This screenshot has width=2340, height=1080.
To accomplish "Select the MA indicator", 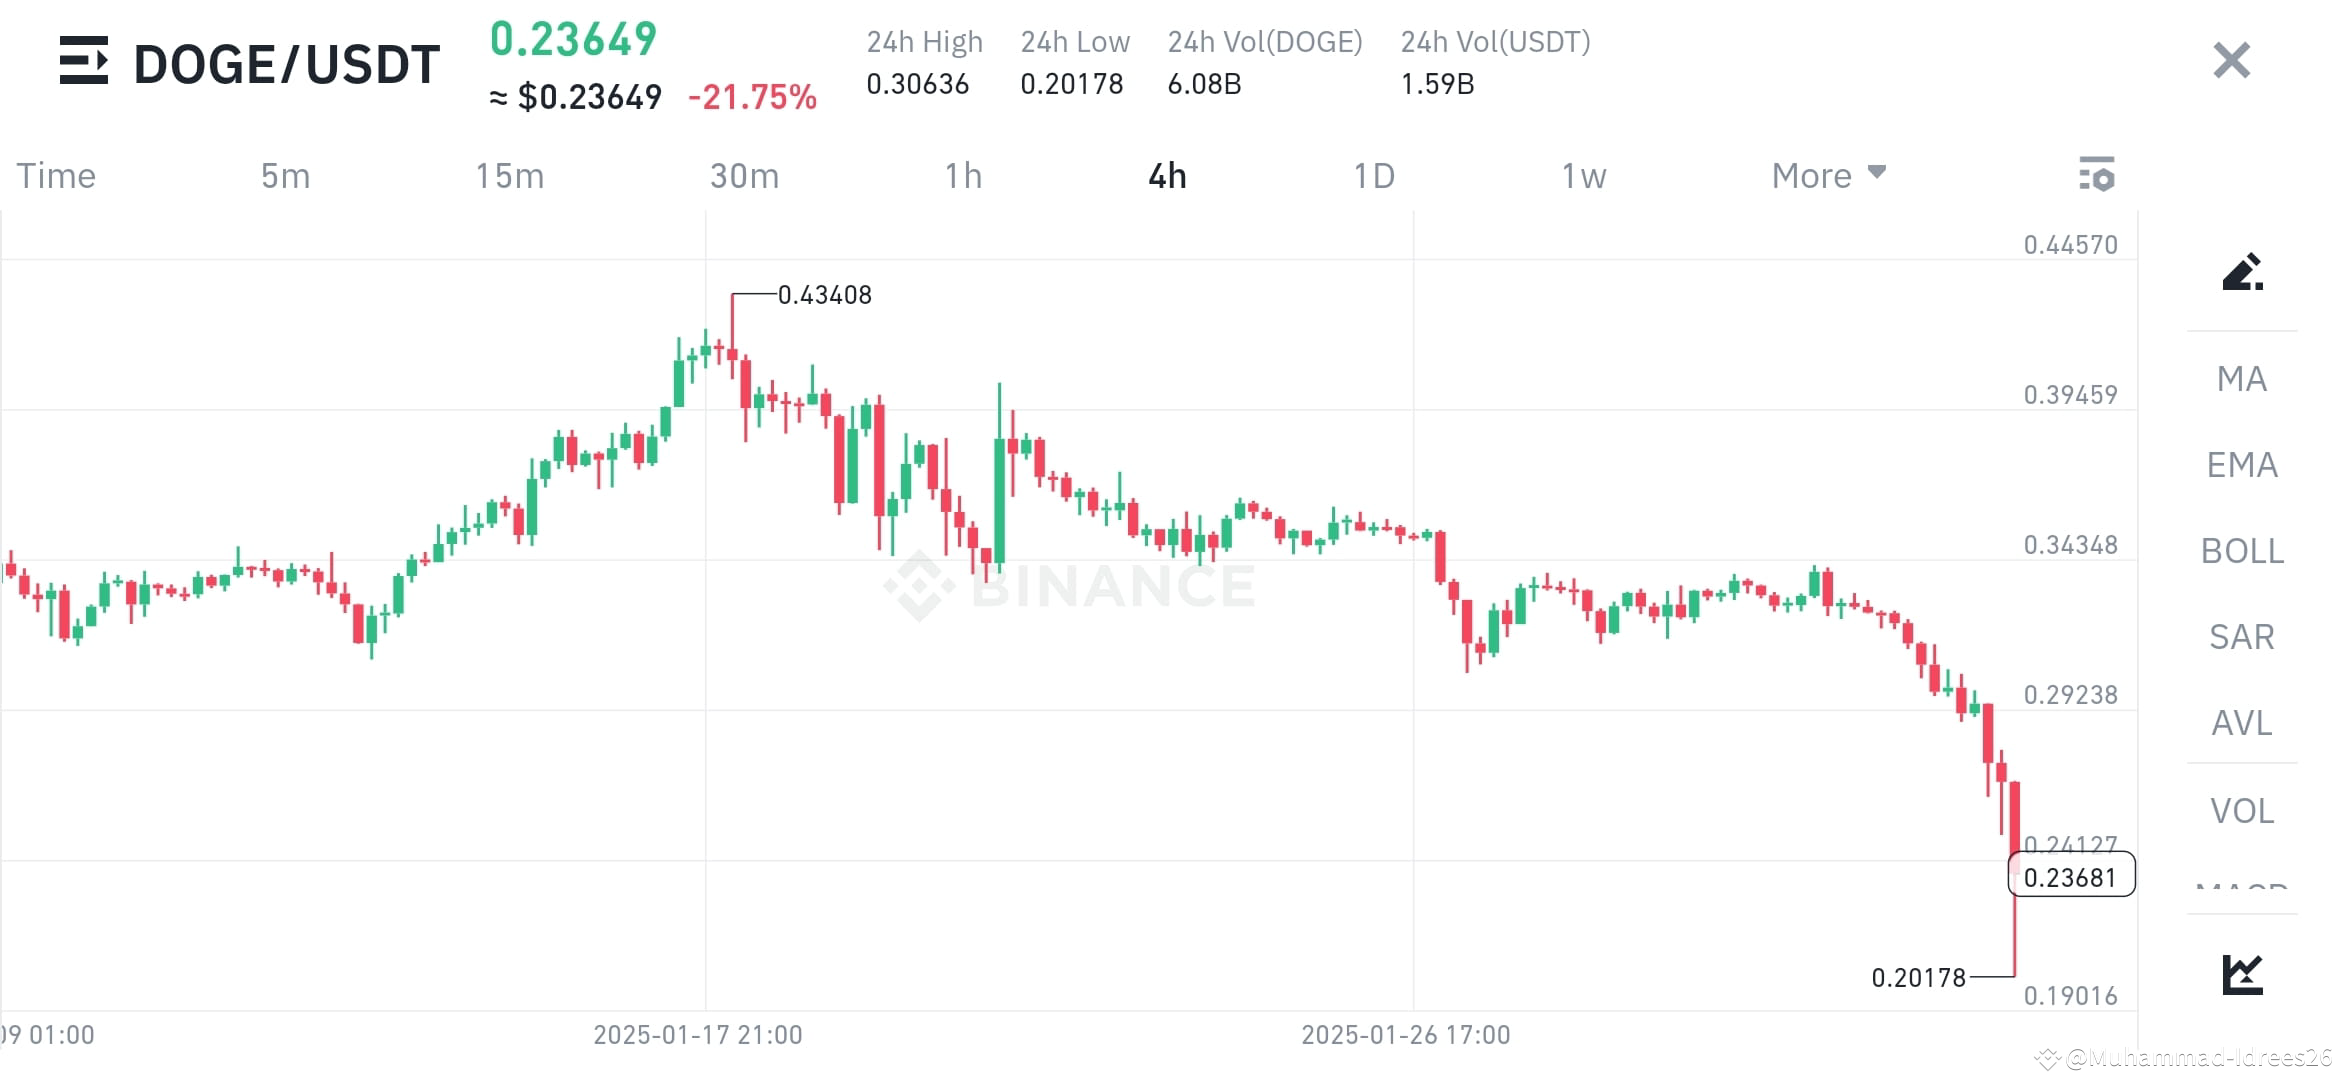I will click(2241, 379).
